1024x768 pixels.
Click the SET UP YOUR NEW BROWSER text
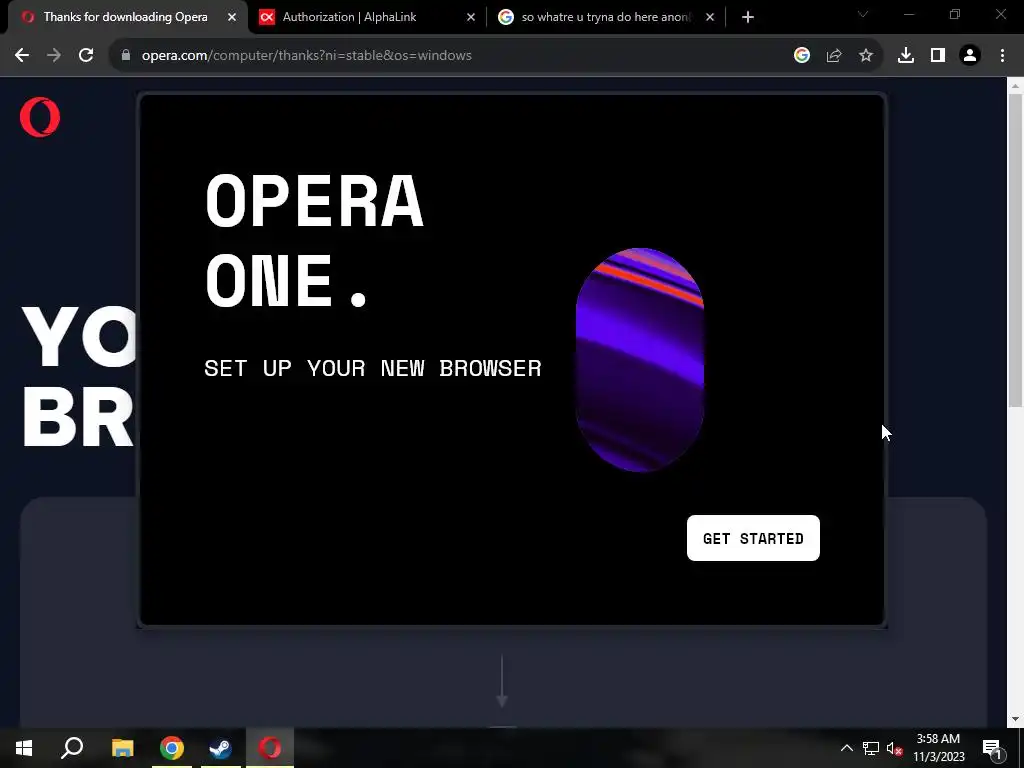(x=373, y=368)
